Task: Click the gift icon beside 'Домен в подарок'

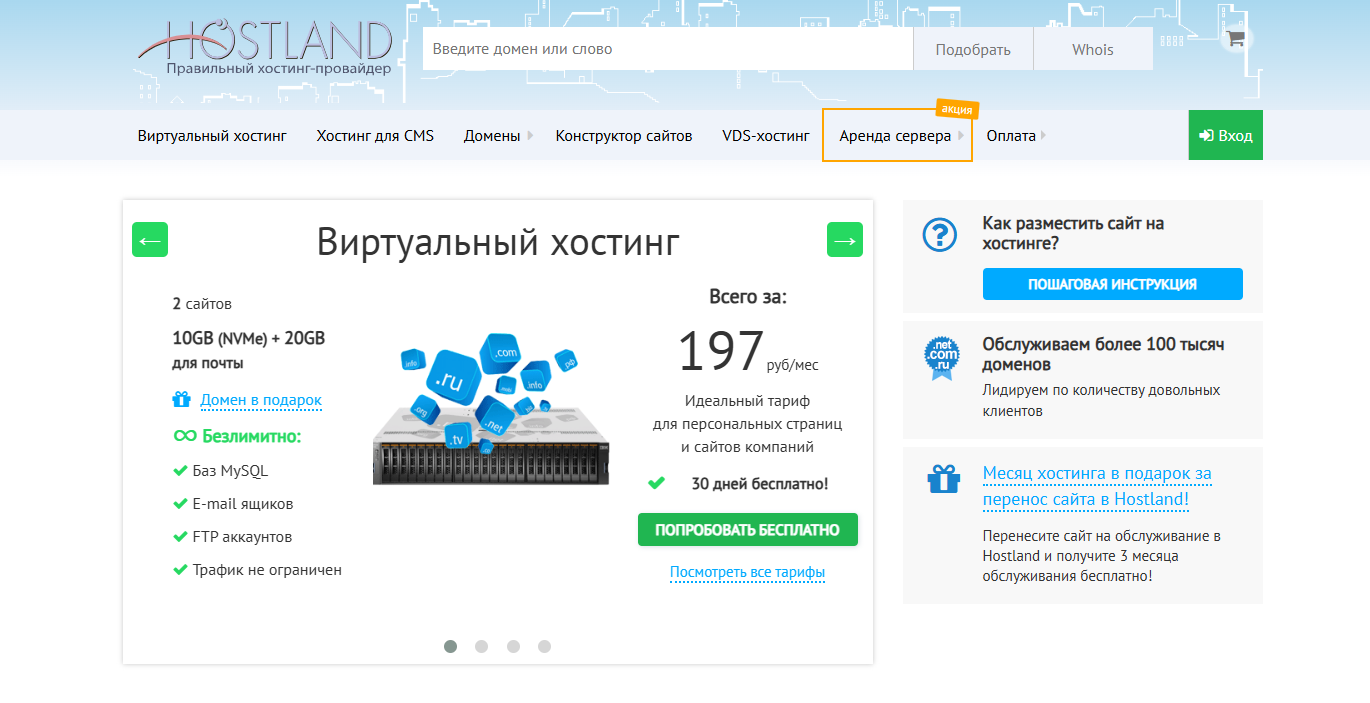Action: pos(181,400)
